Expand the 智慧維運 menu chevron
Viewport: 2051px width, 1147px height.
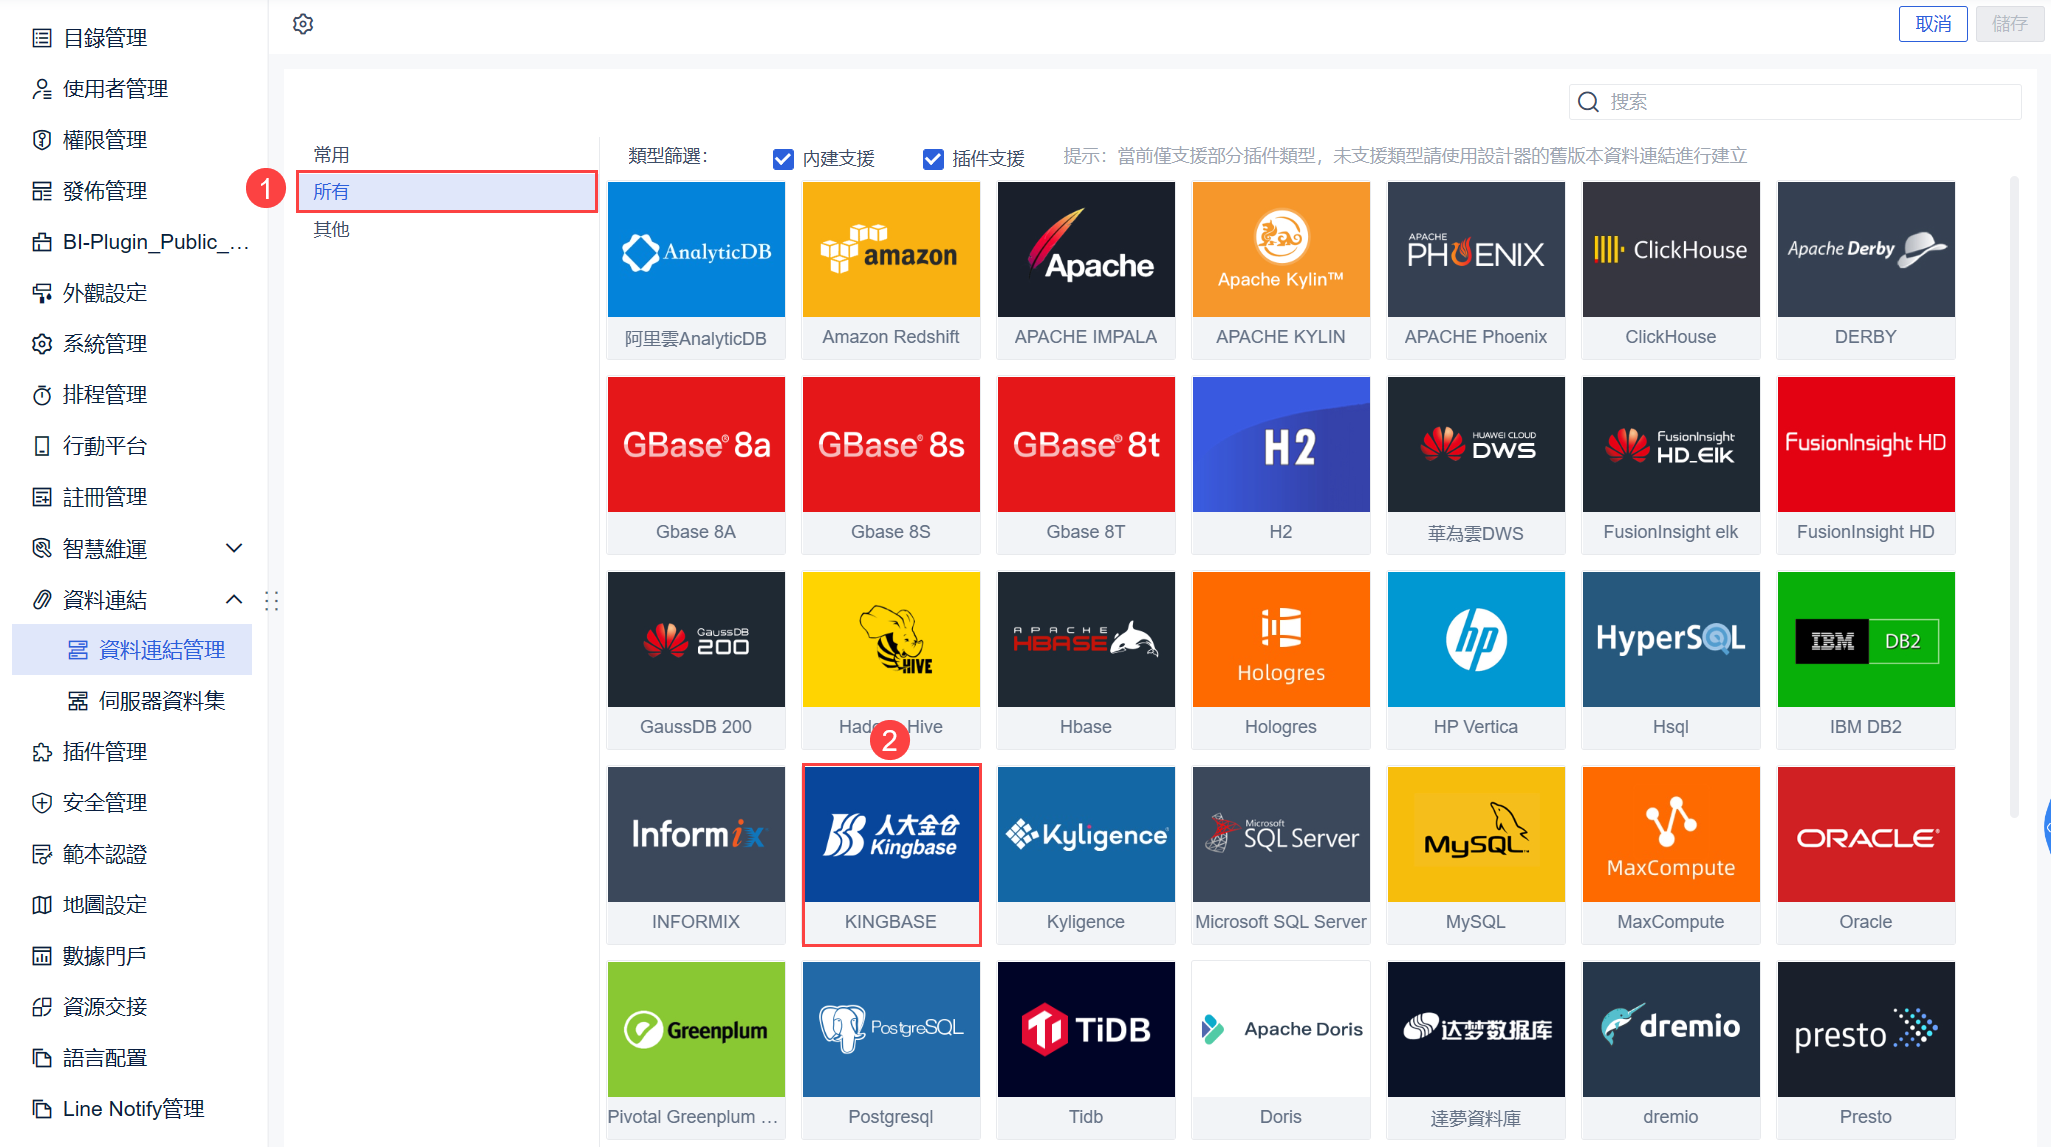[x=234, y=548]
